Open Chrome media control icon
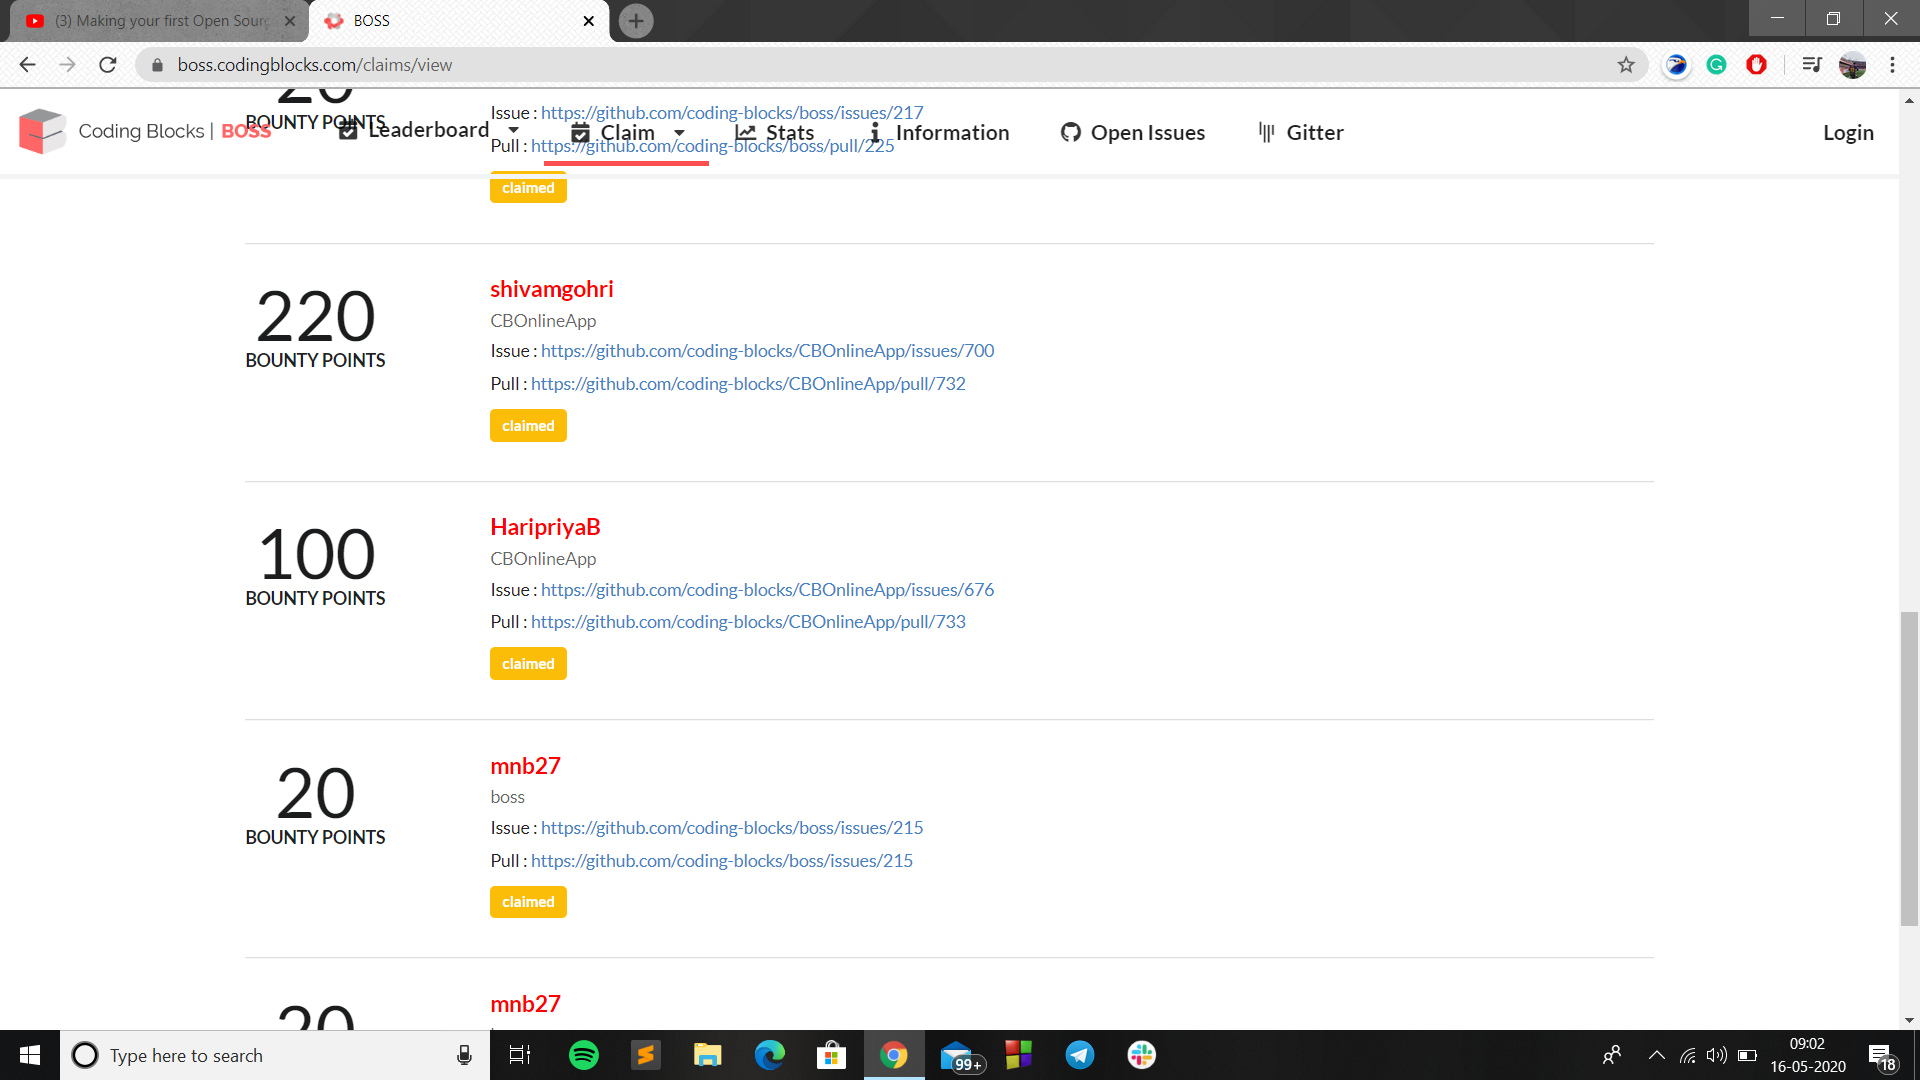Image resolution: width=1920 pixels, height=1080 pixels. pos(1811,65)
